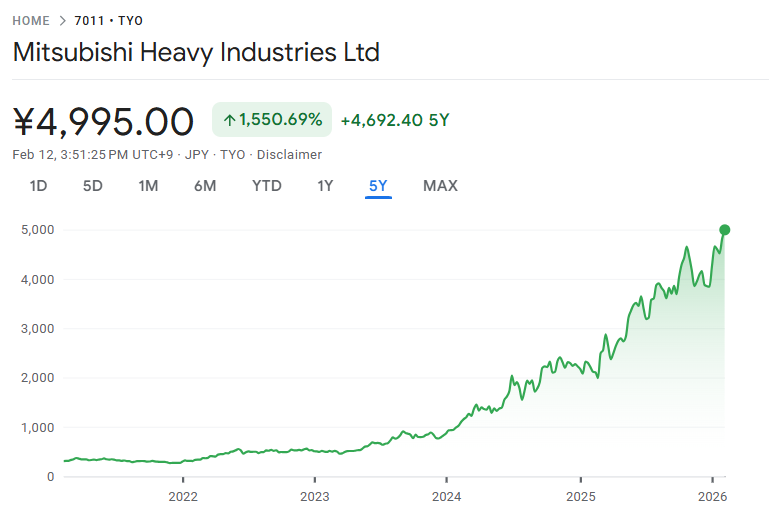The width and height of the screenshot is (769, 518).
Task: View the 1Y chart range
Action: coord(325,185)
